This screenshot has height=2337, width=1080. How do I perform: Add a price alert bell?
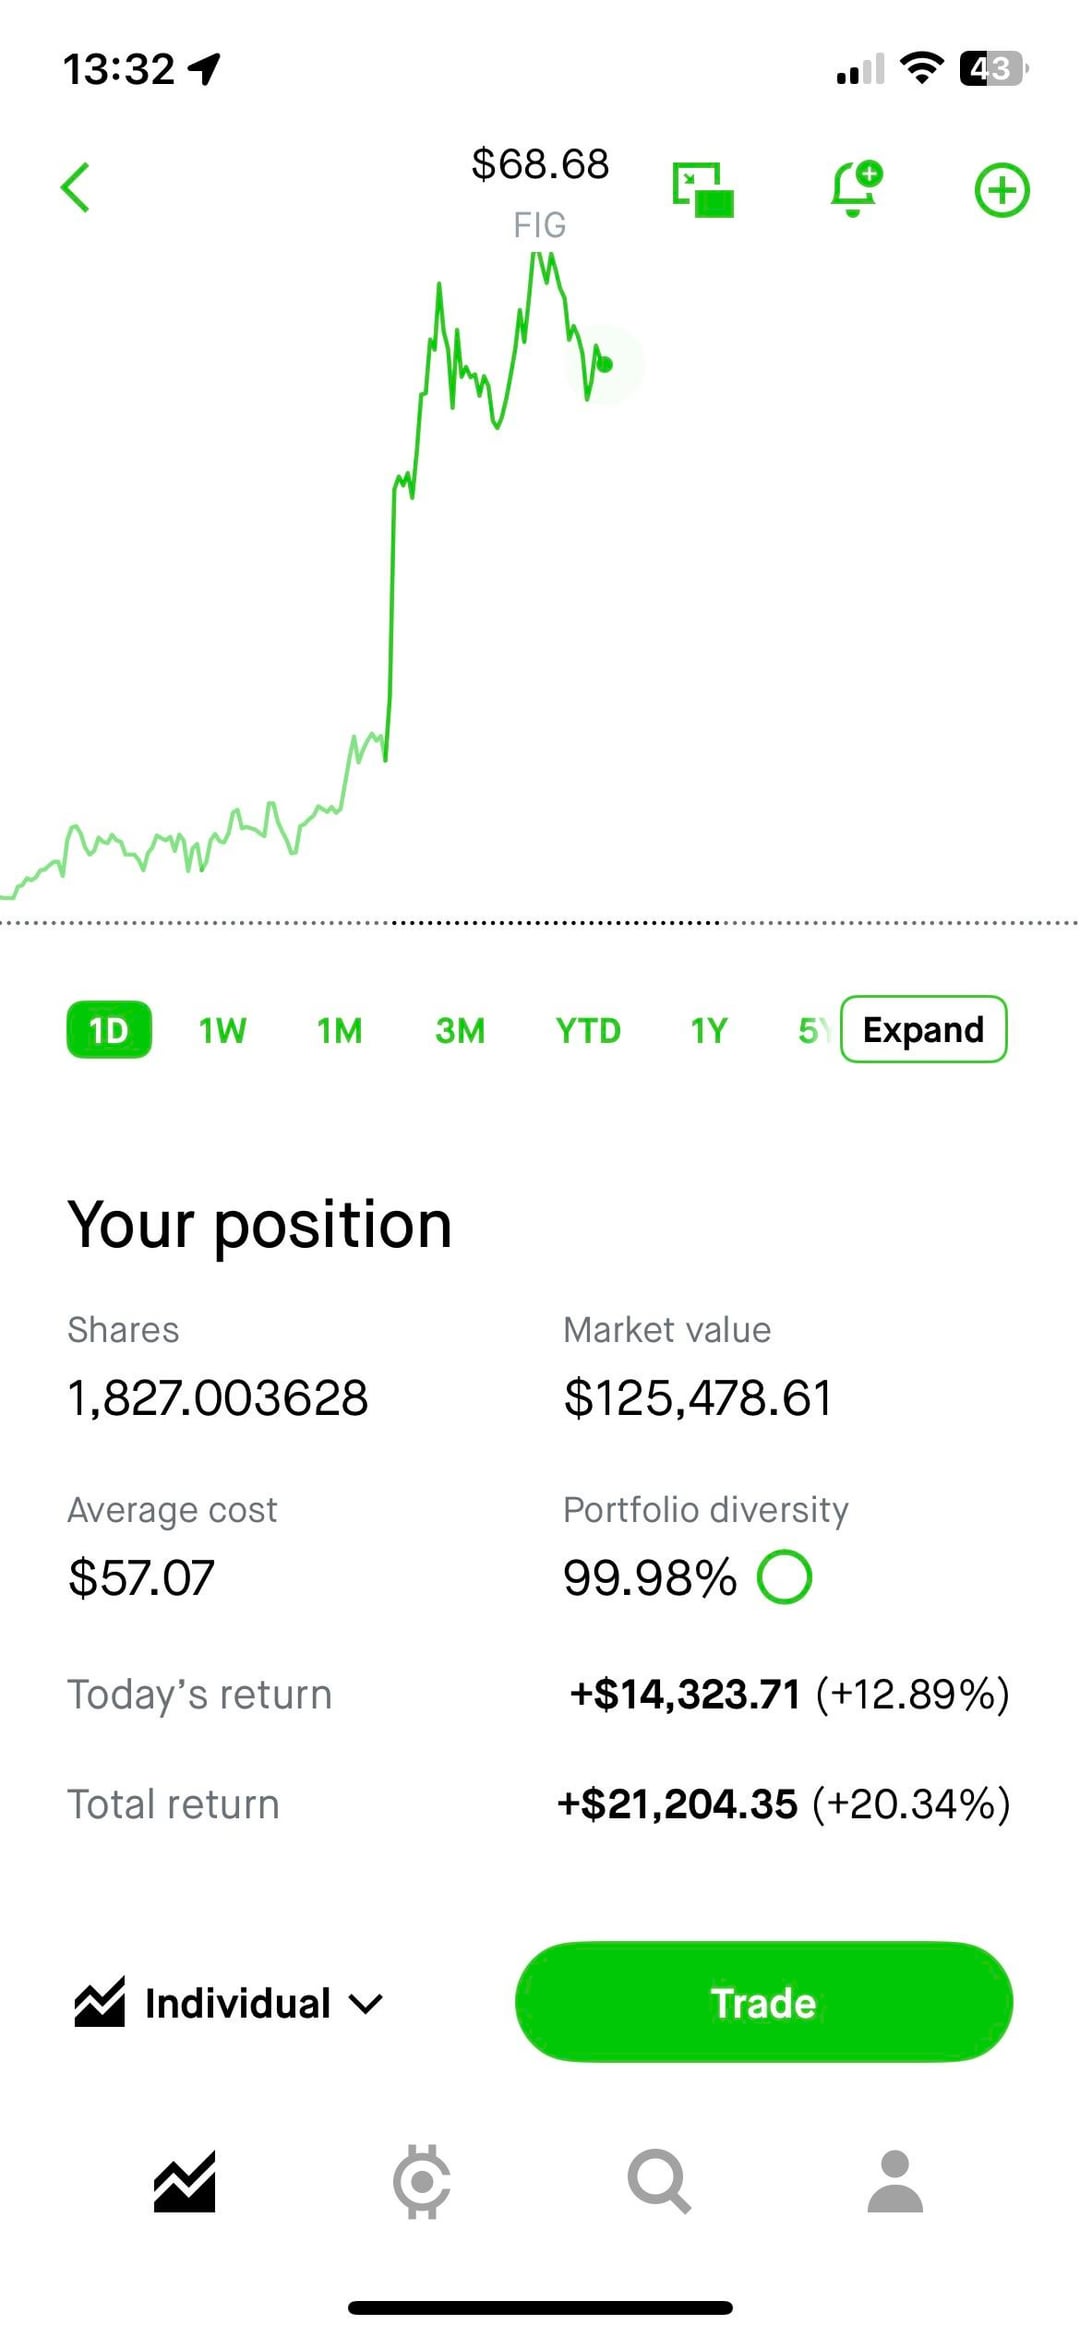855,188
